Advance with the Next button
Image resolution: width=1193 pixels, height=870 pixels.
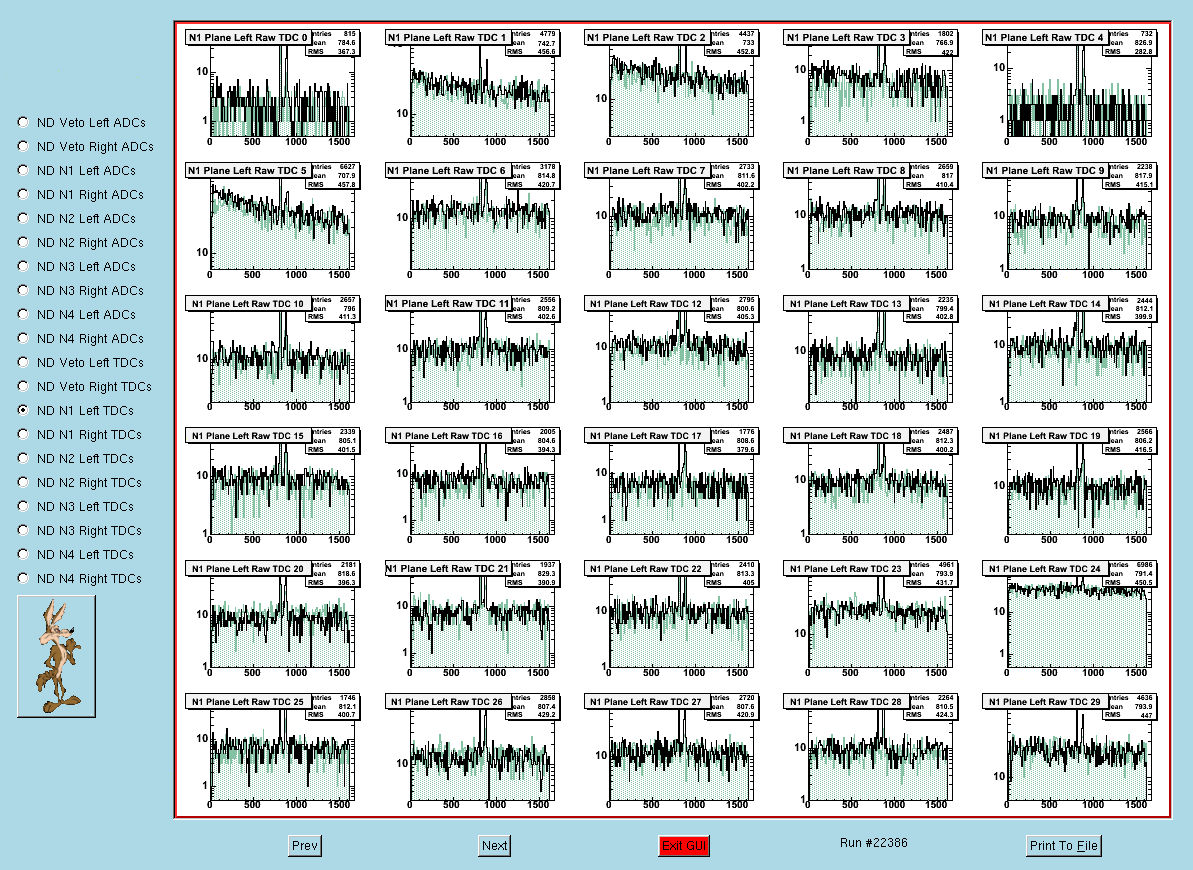click(495, 845)
